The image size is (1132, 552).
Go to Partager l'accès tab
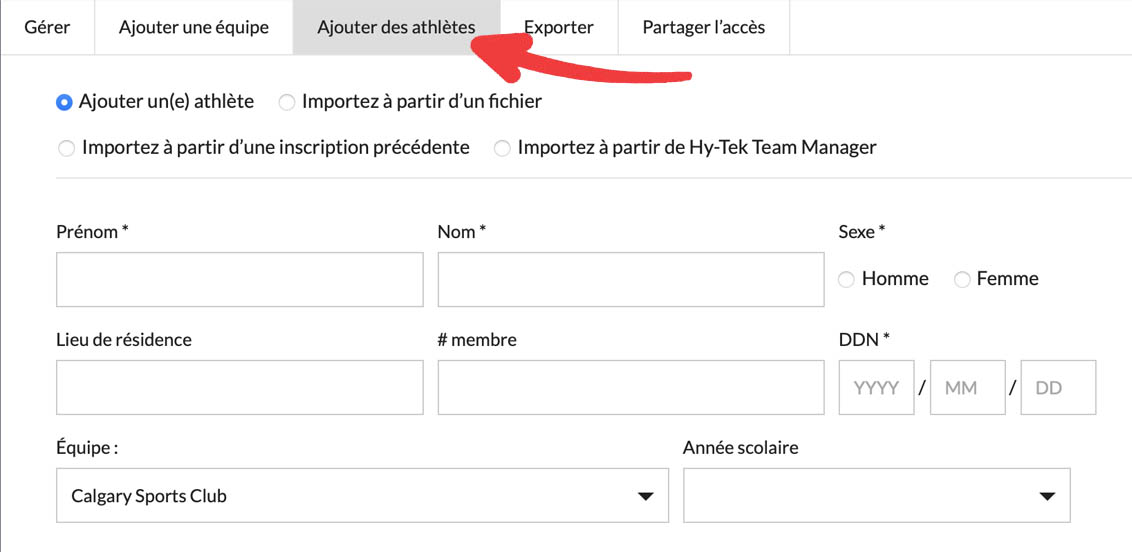coord(703,27)
